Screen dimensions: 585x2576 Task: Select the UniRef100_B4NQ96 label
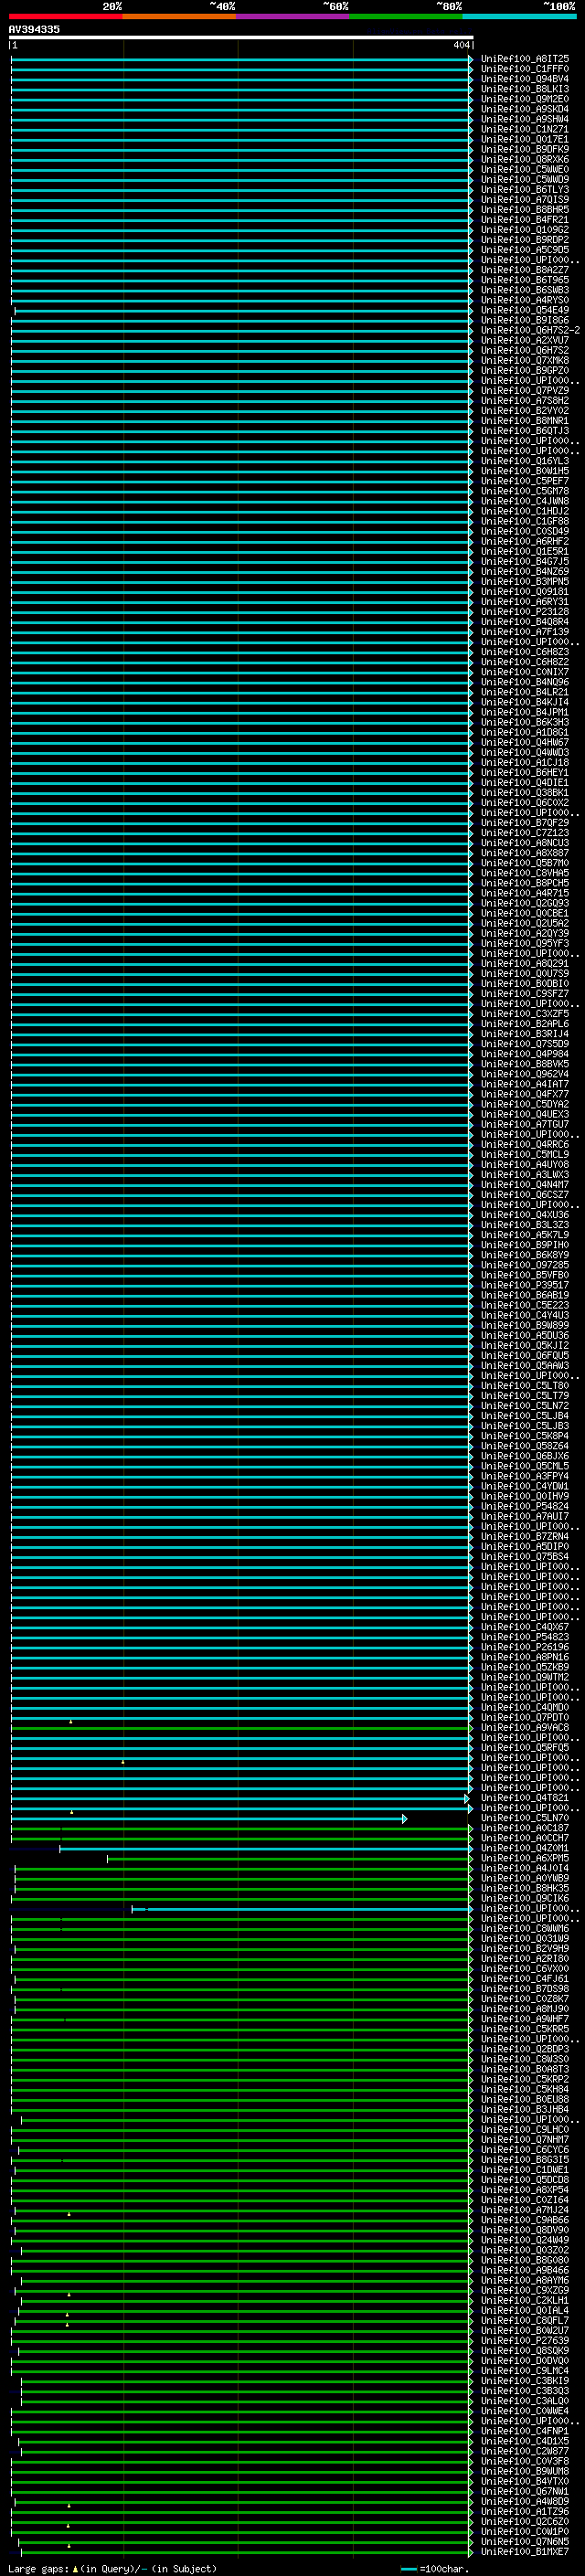pyautogui.click(x=525, y=682)
